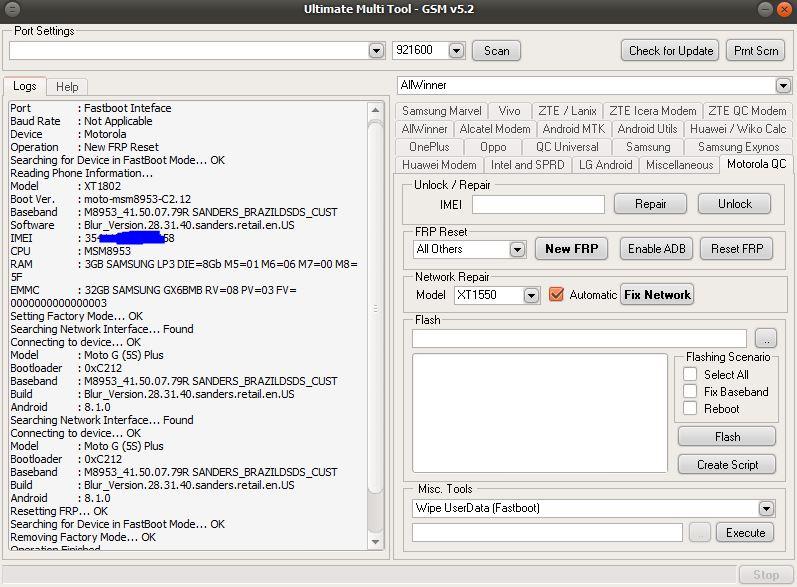This screenshot has width=797, height=587.
Task: Click log line 'Removing Factory Mode... OK'
Action: [x=83, y=537]
